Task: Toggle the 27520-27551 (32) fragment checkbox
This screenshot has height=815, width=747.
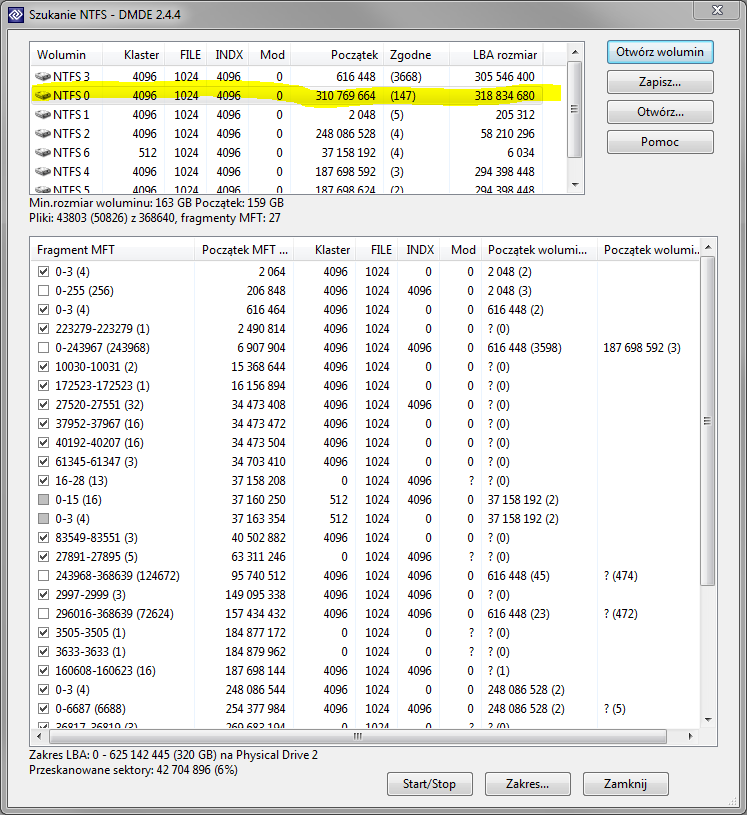Action: 44,404
